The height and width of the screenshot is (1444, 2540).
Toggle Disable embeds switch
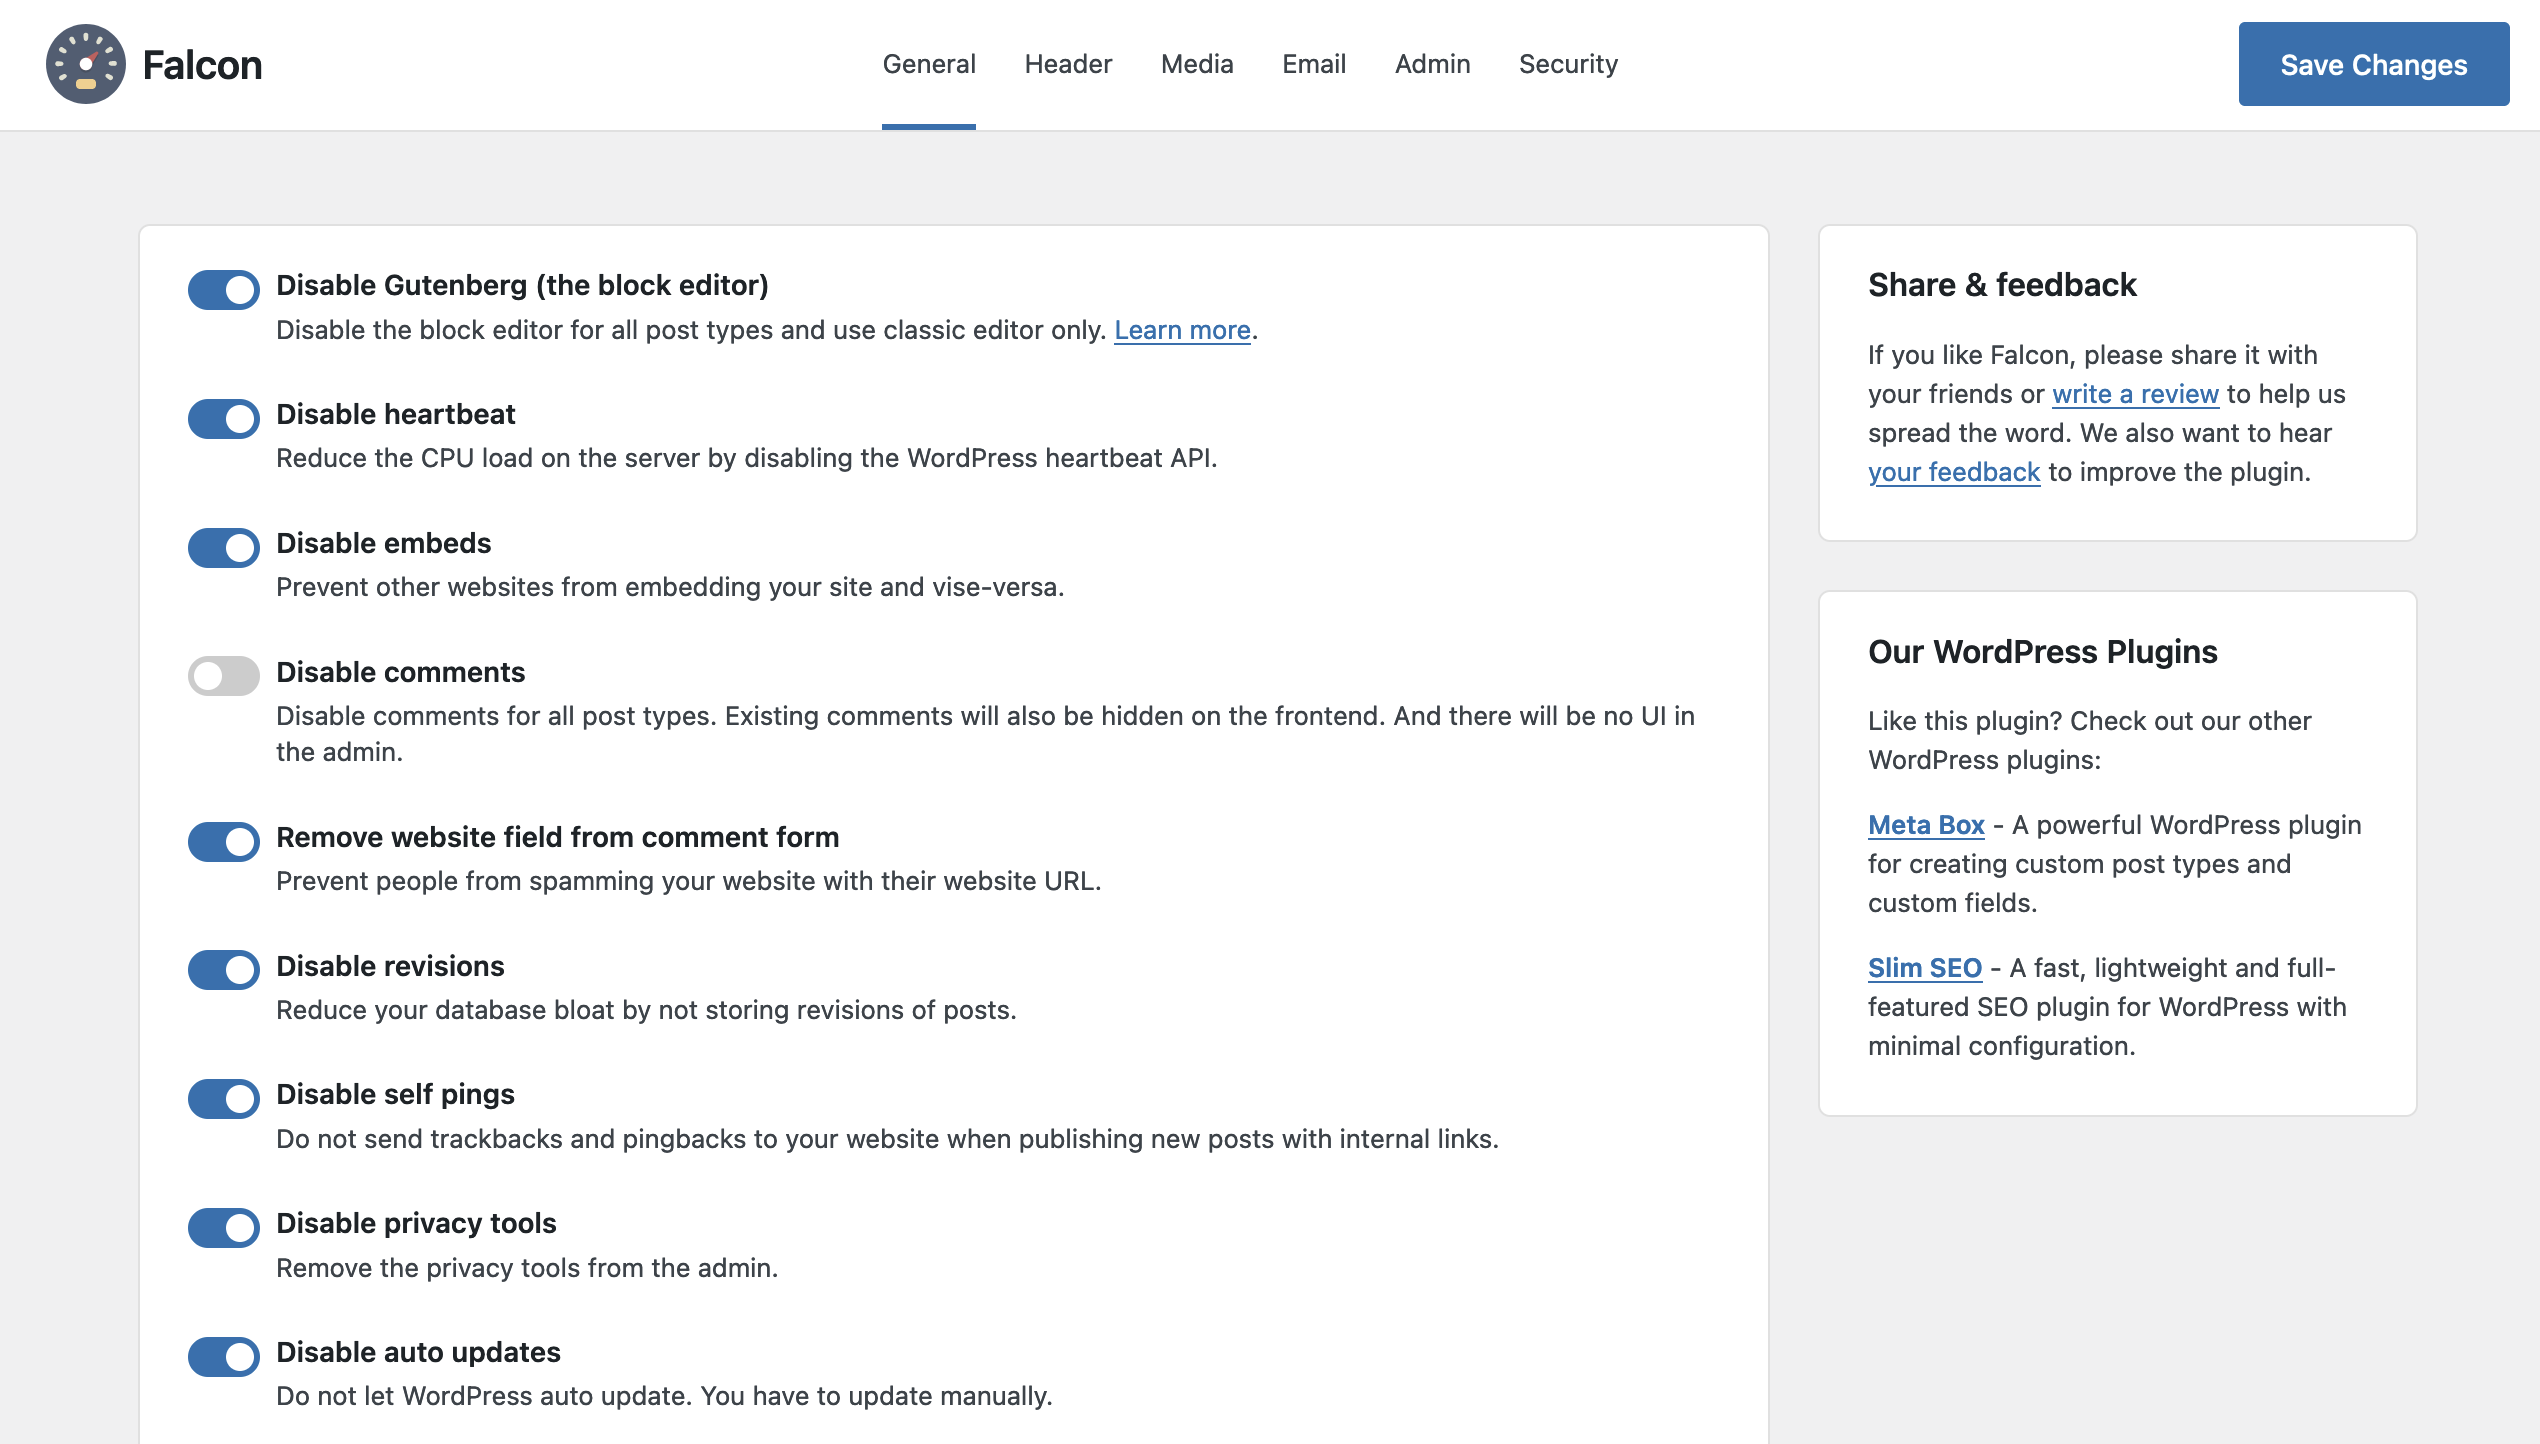(224, 548)
